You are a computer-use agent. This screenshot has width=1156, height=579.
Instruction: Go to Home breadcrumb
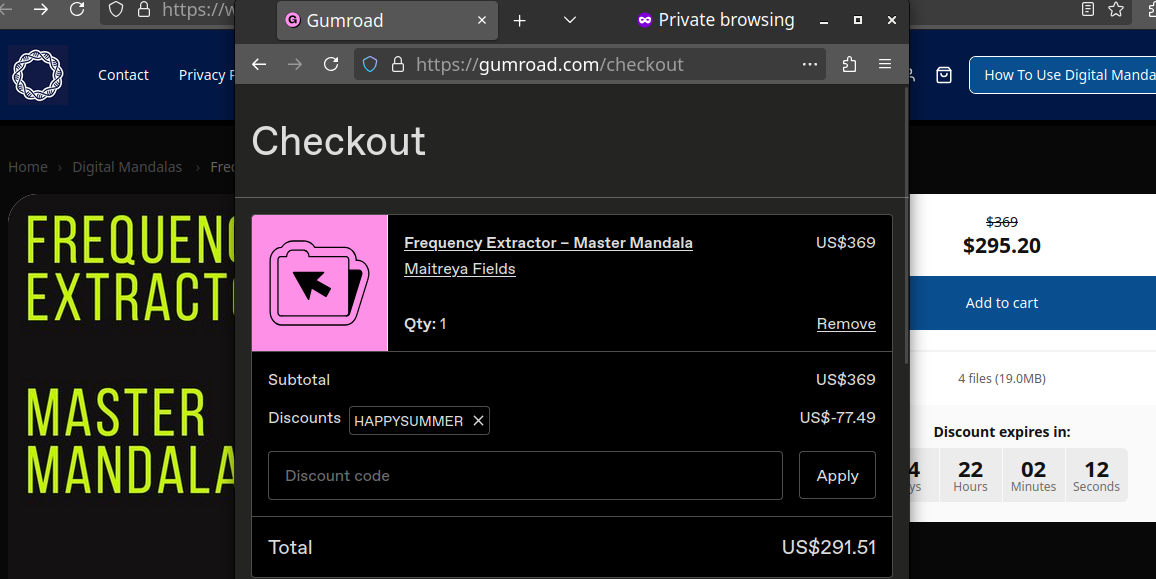coord(28,167)
